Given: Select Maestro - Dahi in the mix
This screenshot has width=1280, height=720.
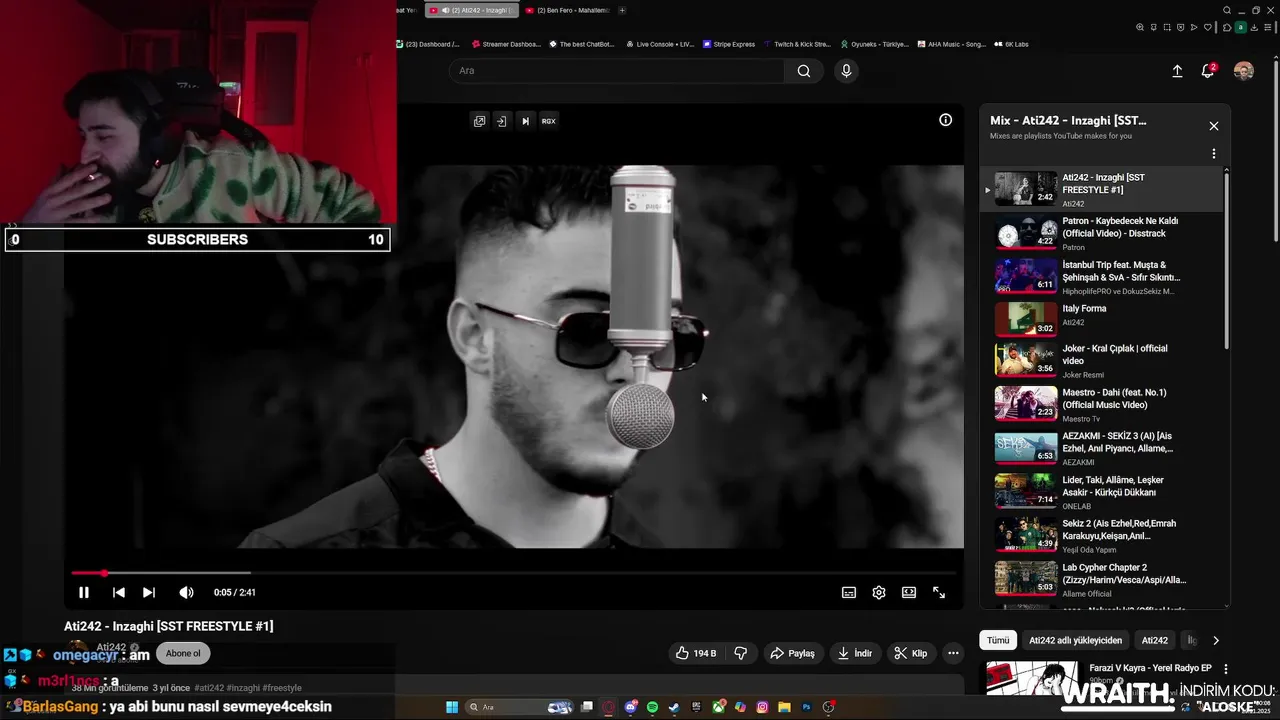Looking at the screenshot, I should (1102, 404).
